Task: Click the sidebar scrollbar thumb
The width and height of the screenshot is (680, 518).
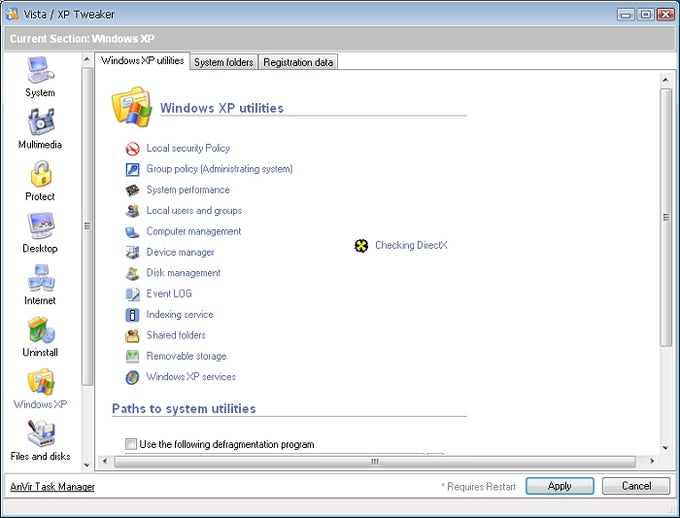Action: pyautogui.click(x=87, y=226)
